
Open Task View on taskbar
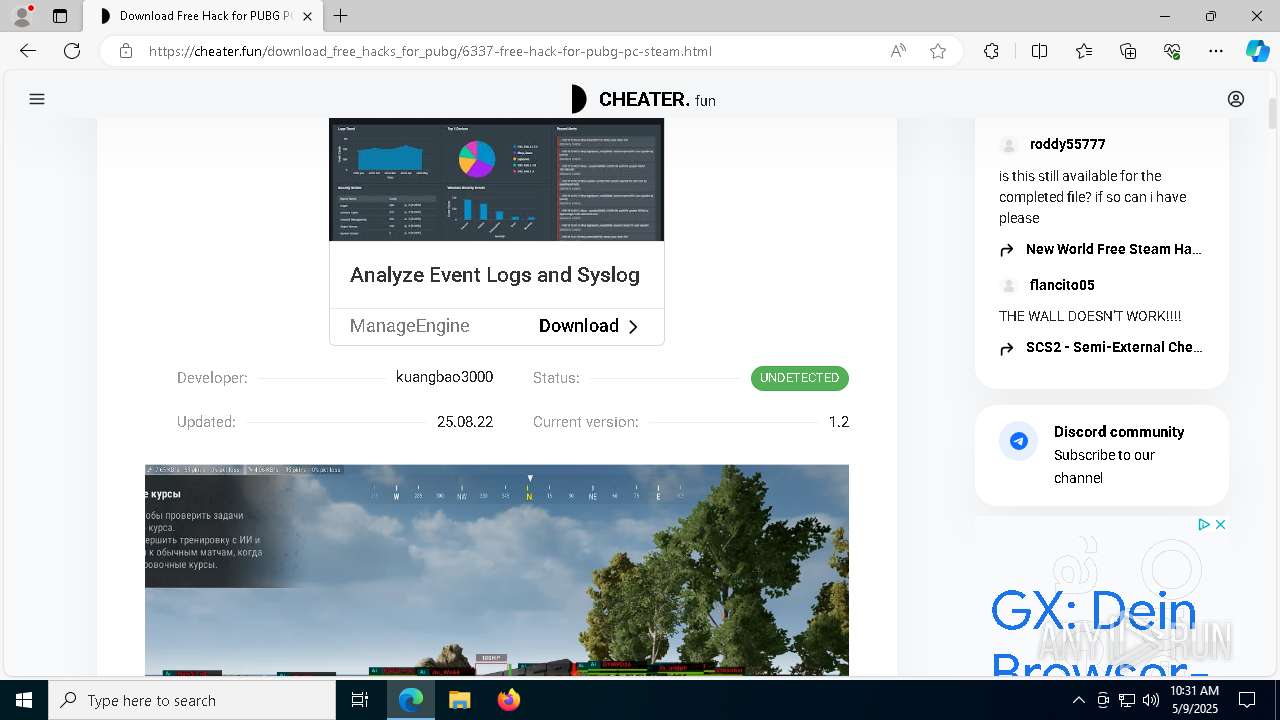coord(360,700)
